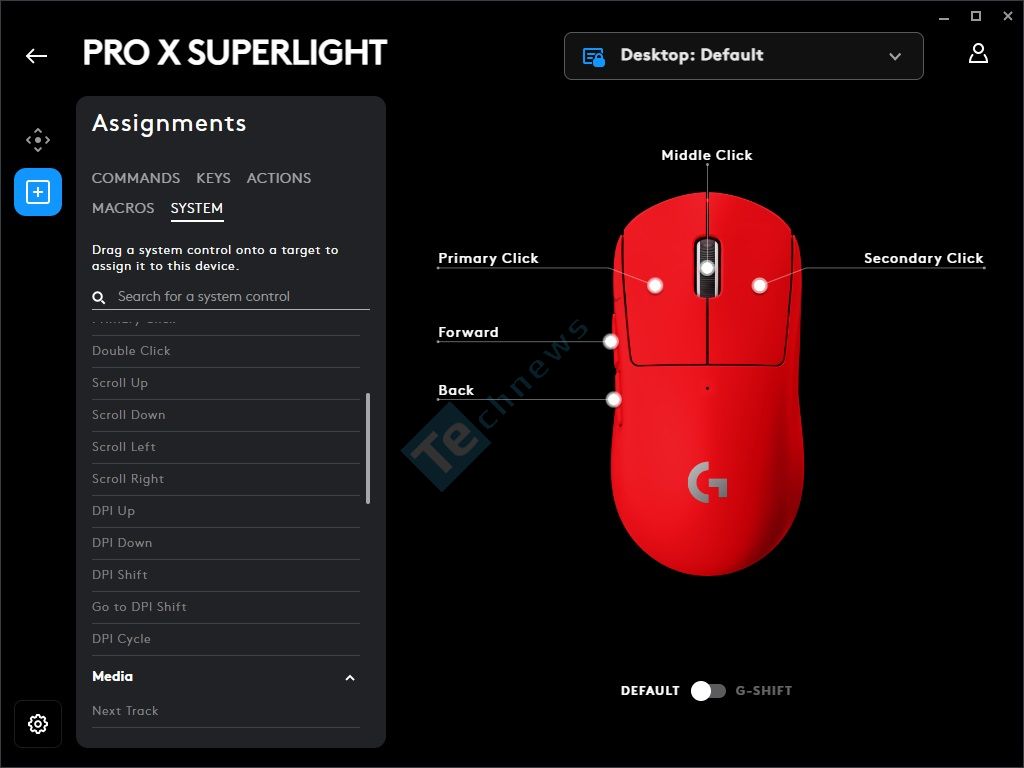
Task: Open the sensitivity DPI sidebar icon
Action: [38, 140]
